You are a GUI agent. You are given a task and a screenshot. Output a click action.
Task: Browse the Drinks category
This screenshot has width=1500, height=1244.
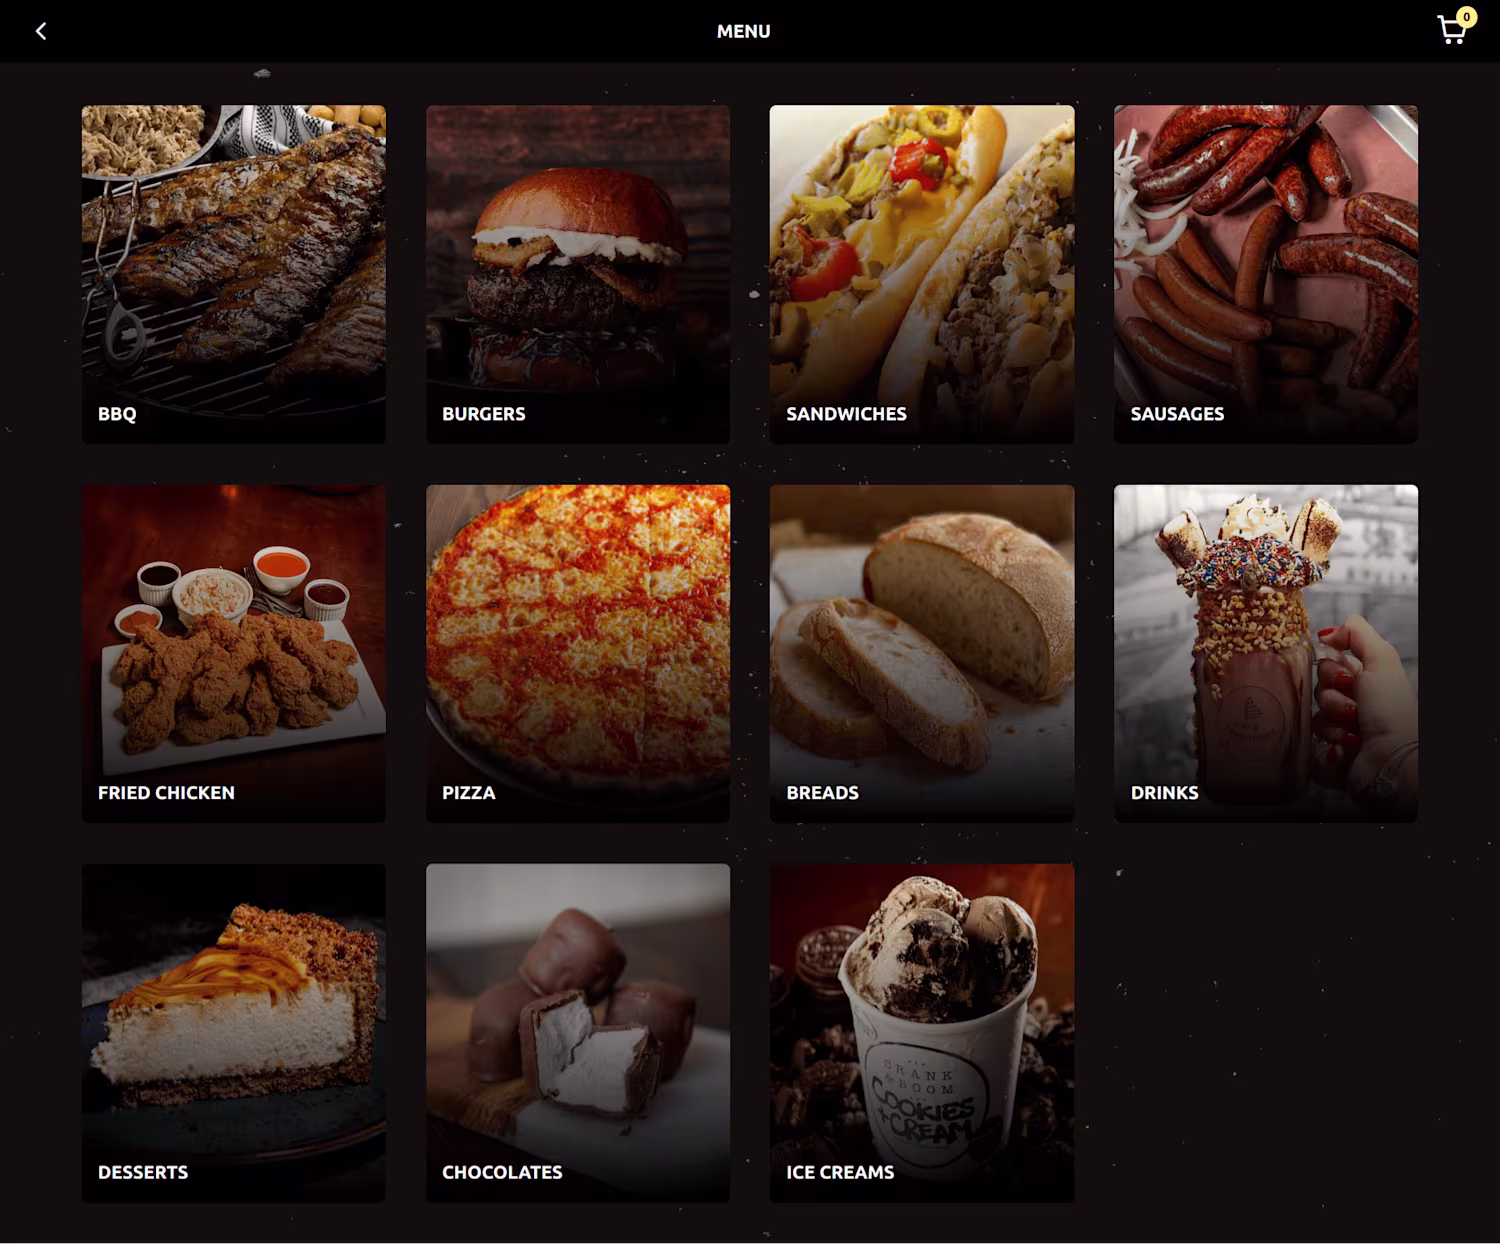click(1266, 654)
